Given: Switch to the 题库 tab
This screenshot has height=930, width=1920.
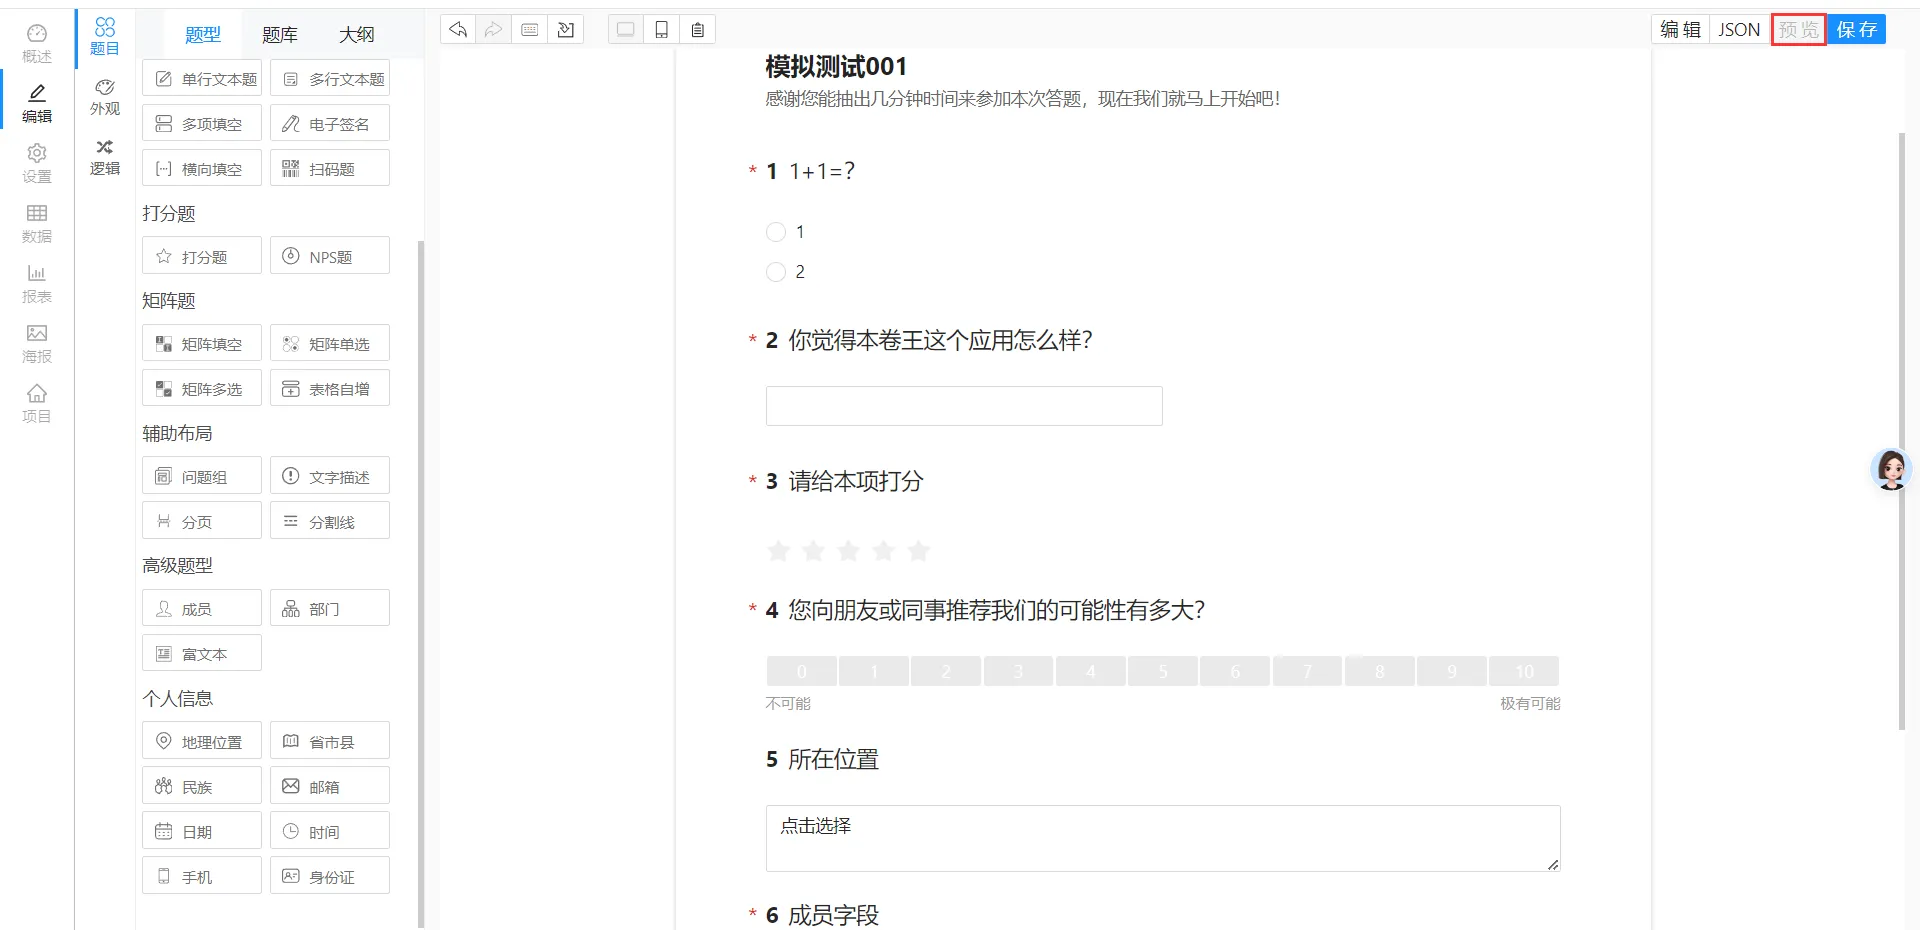Looking at the screenshot, I should pyautogui.click(x=280, y=35).
